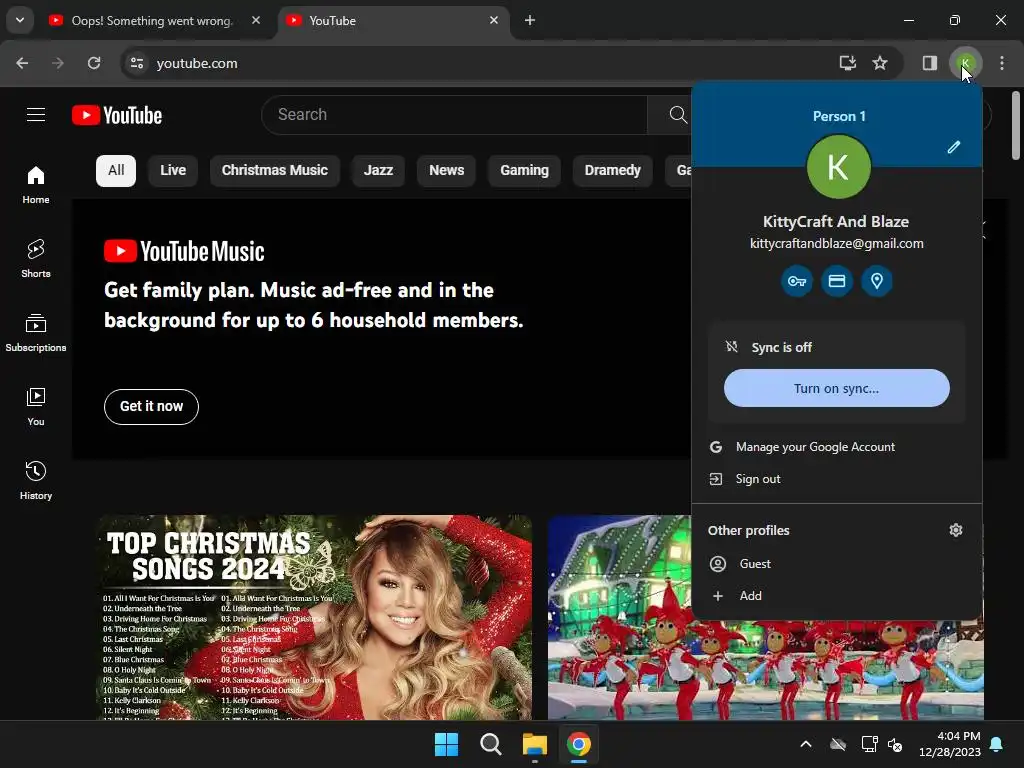Open saved passwords key icon
Viewport: 1024px width, 768px height.
pyautogui.click(x=797, y=281)
